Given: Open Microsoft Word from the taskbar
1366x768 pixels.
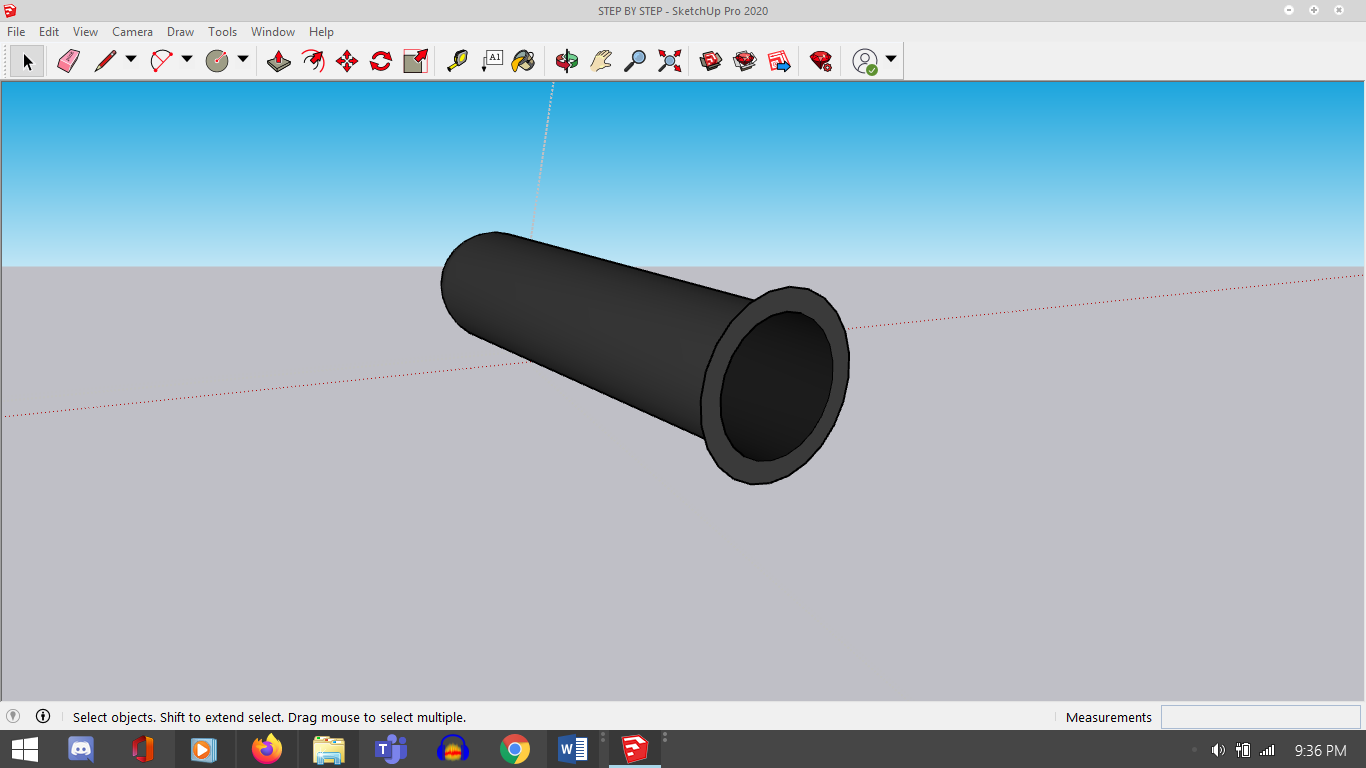Looking at the screenshot, I should point(573,749).
